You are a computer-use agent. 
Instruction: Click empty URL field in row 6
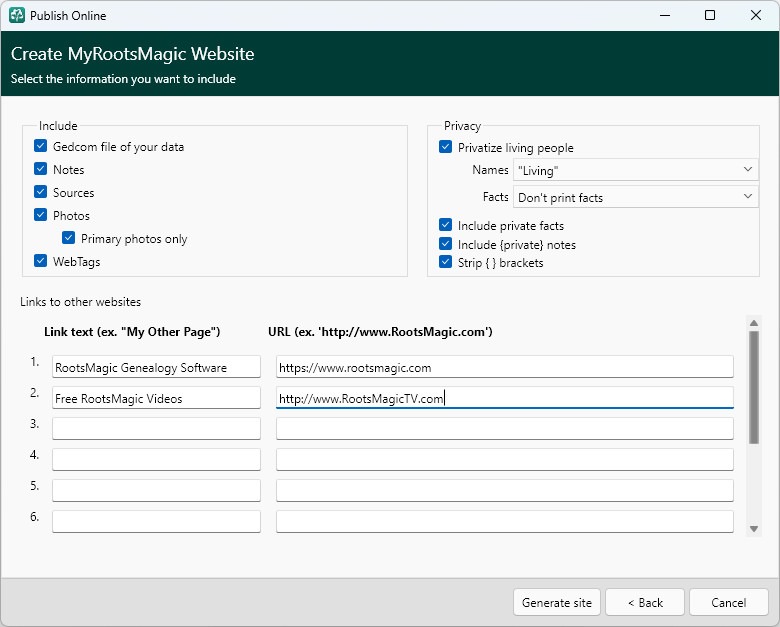pyautogui.click(x=504, y=521)
